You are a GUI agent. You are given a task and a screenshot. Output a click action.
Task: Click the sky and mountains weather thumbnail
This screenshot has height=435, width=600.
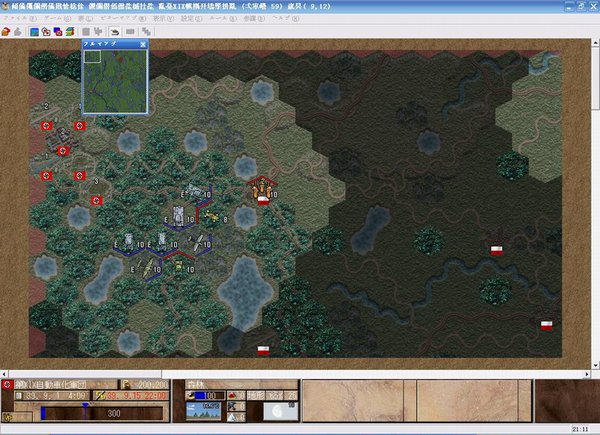tap(203, 412)
